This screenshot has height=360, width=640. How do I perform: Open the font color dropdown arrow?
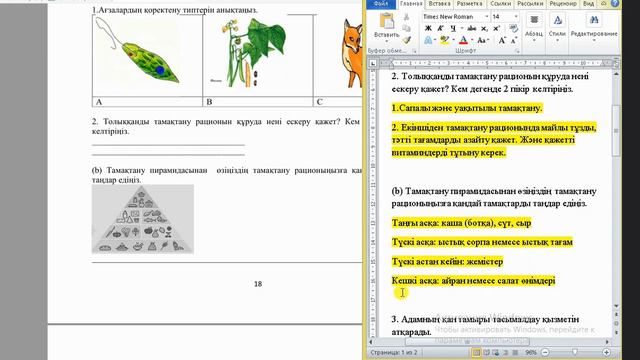[472, 40]
